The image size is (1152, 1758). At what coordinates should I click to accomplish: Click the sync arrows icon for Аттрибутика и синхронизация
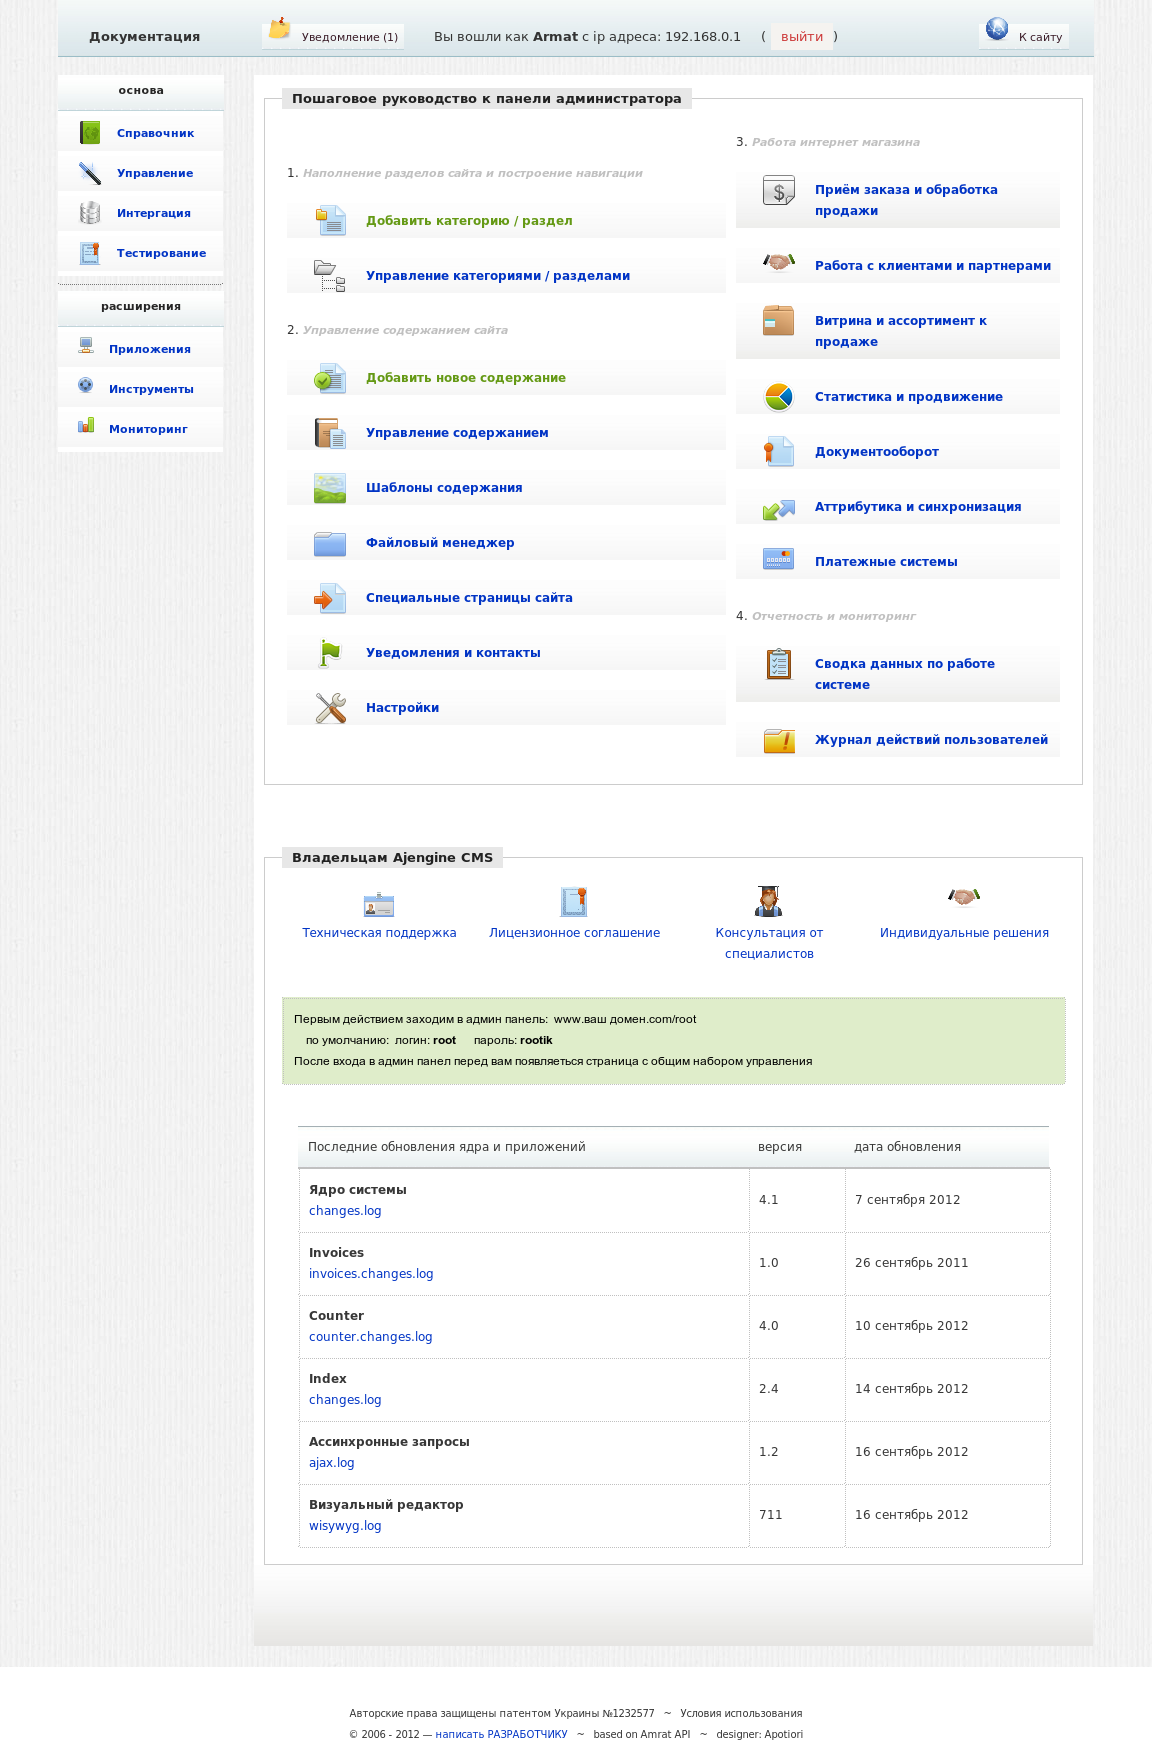(x=779, y=509)
